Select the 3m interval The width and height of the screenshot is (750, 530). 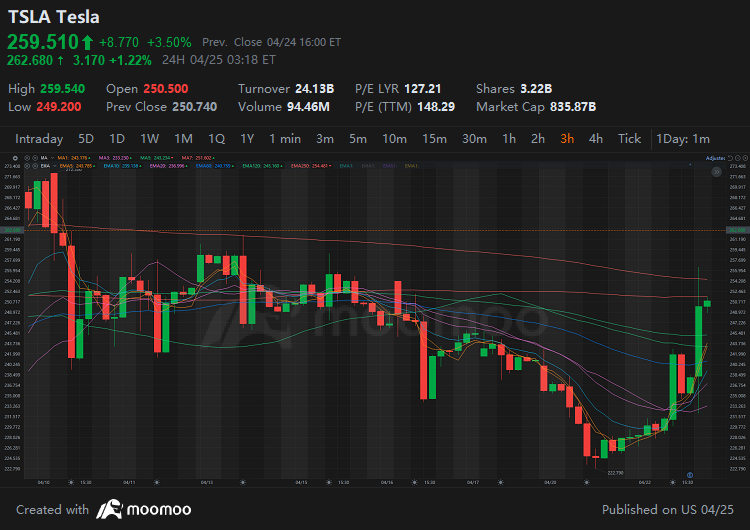click(x=325, y=139)
